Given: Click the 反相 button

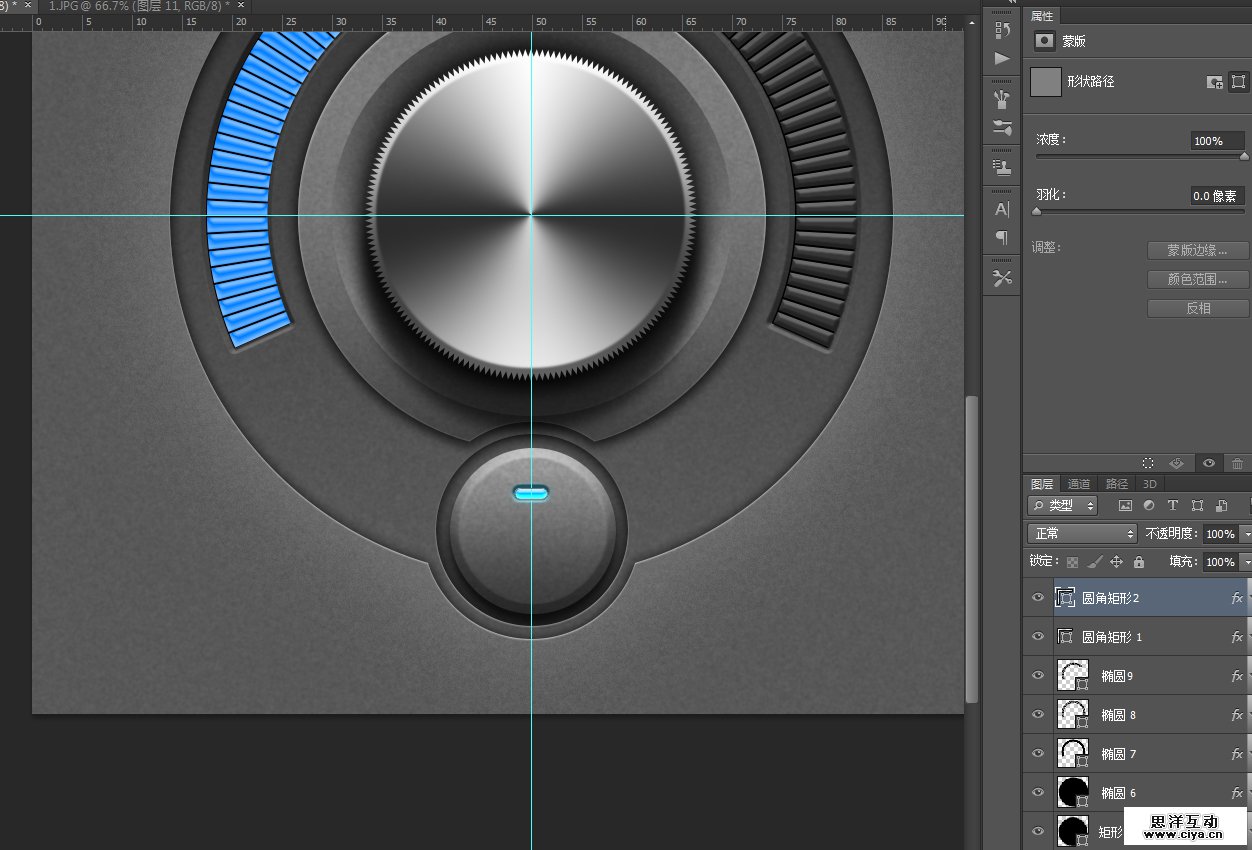Looking at the screenshot, I should tap(1198, 309).
